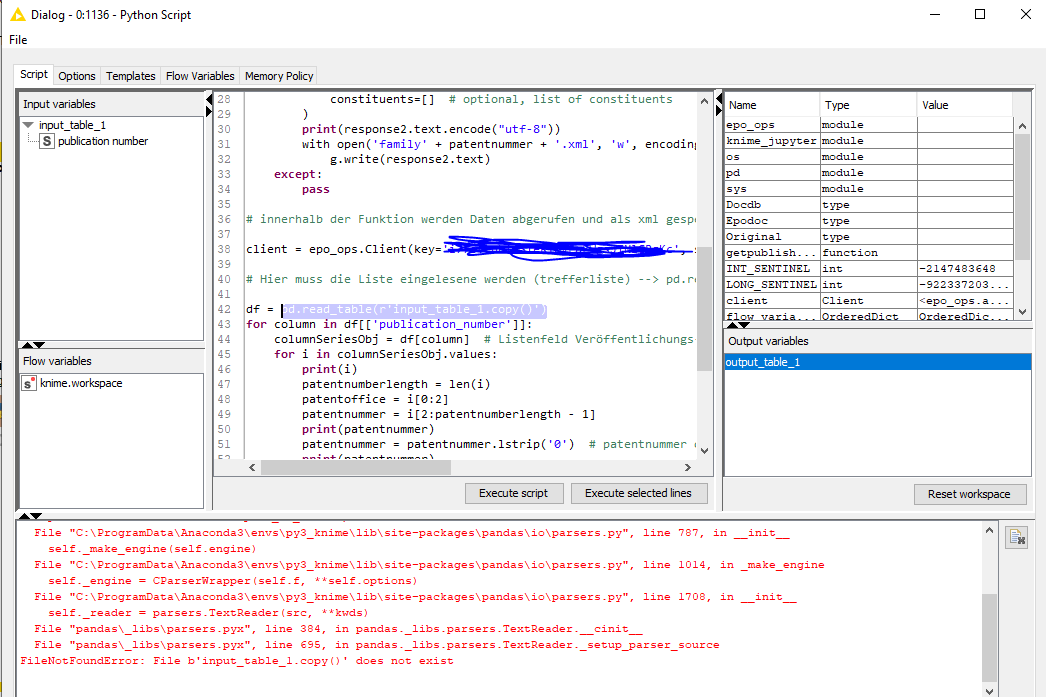1046x697 pixels.
Task: Place the cursor on the 'print(i)' code line
Action: (330, 370)
